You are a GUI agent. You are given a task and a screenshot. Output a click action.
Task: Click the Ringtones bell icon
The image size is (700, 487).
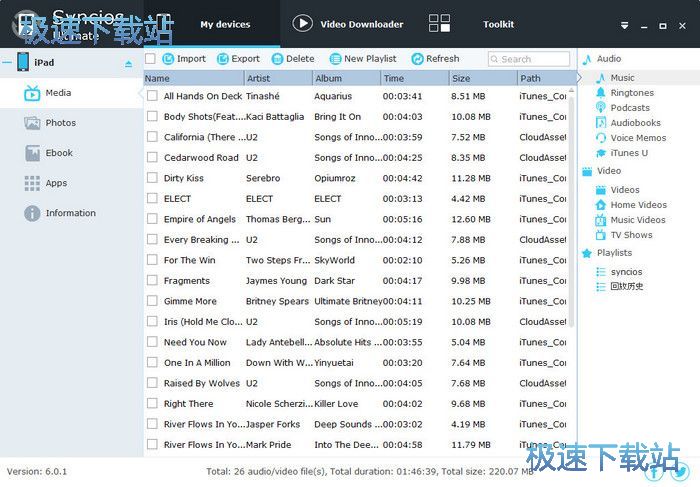[601, 93]
